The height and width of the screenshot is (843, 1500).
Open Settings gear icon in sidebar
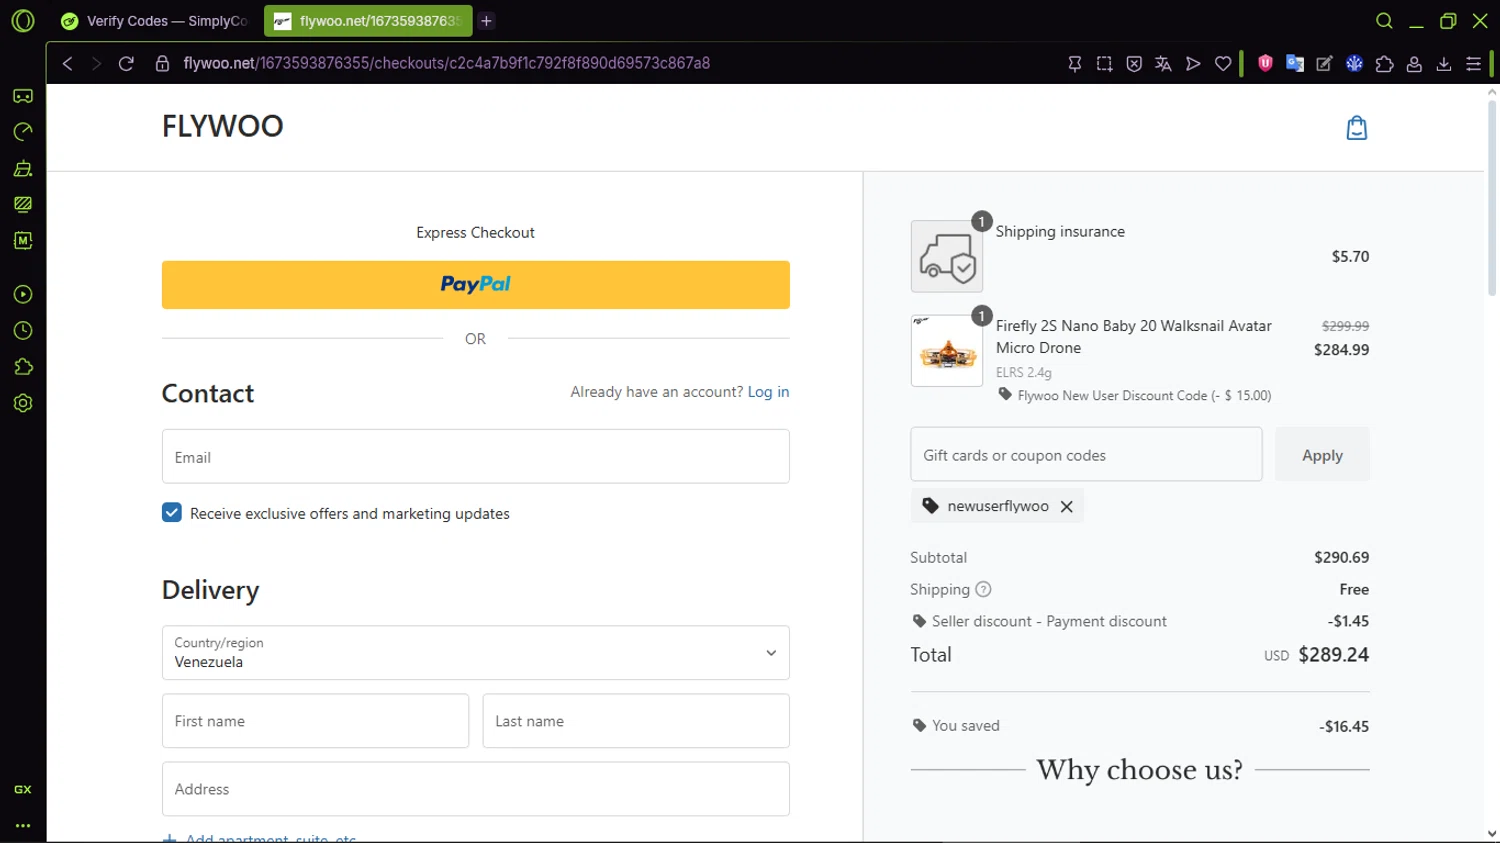coord(23,403)
